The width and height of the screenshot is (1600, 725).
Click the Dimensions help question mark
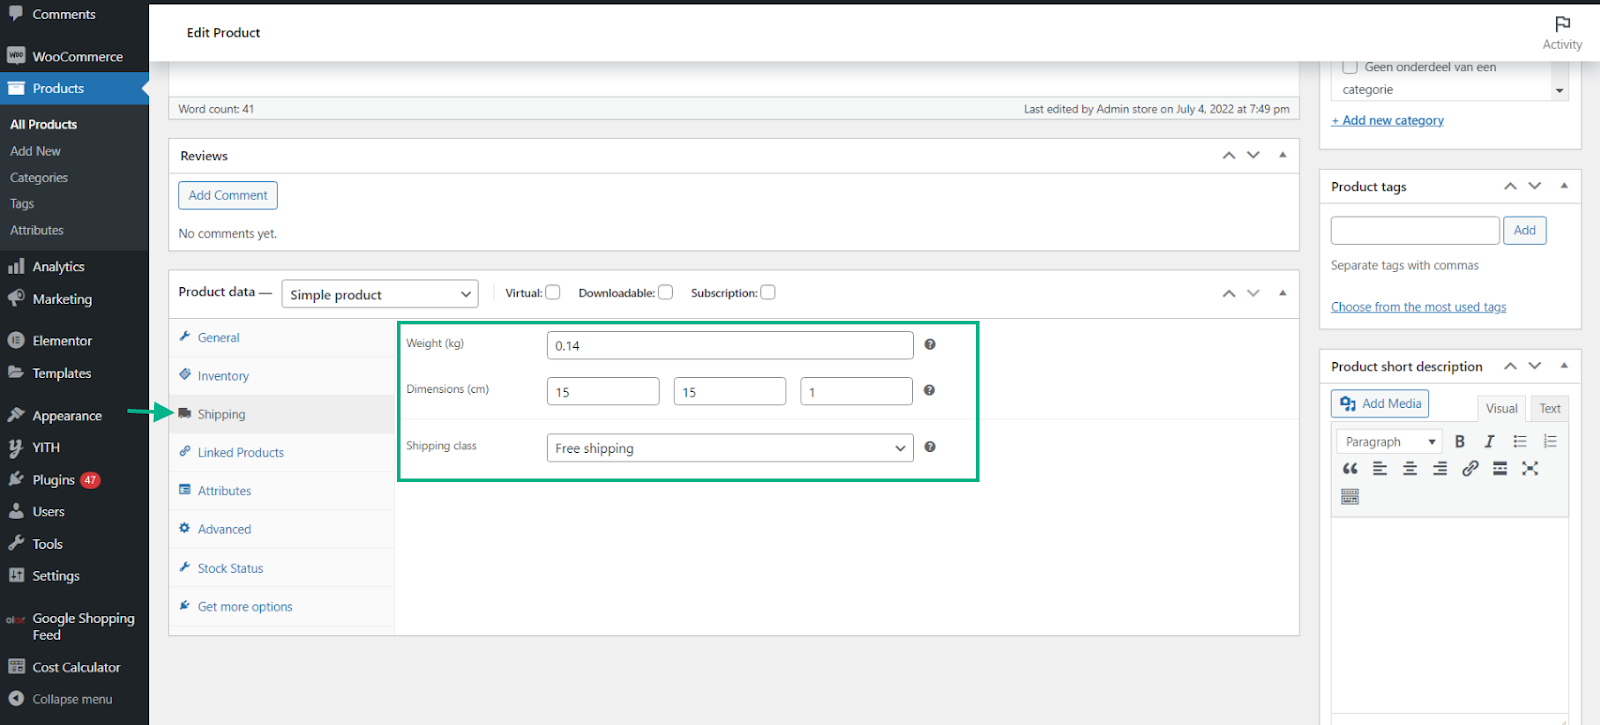click(x=930, y=390)
